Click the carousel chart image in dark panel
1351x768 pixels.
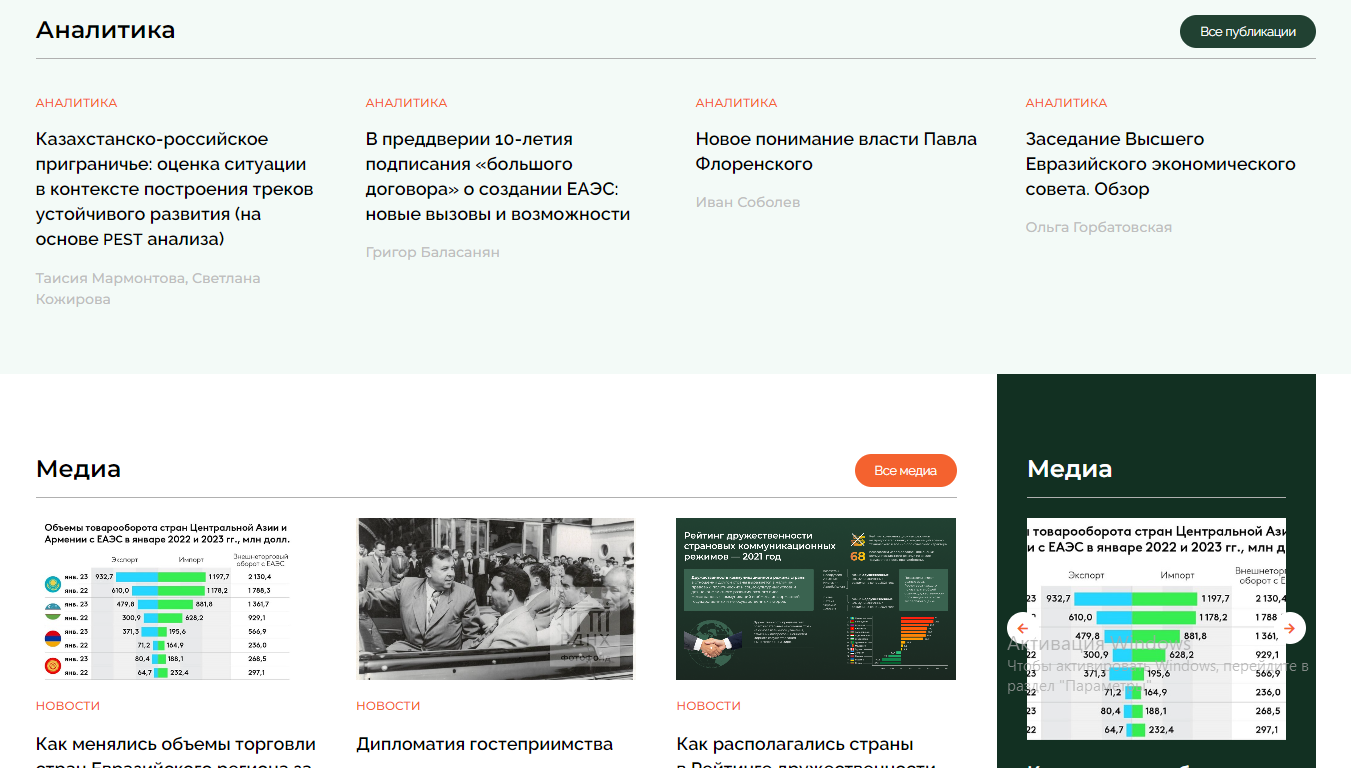1156,628
